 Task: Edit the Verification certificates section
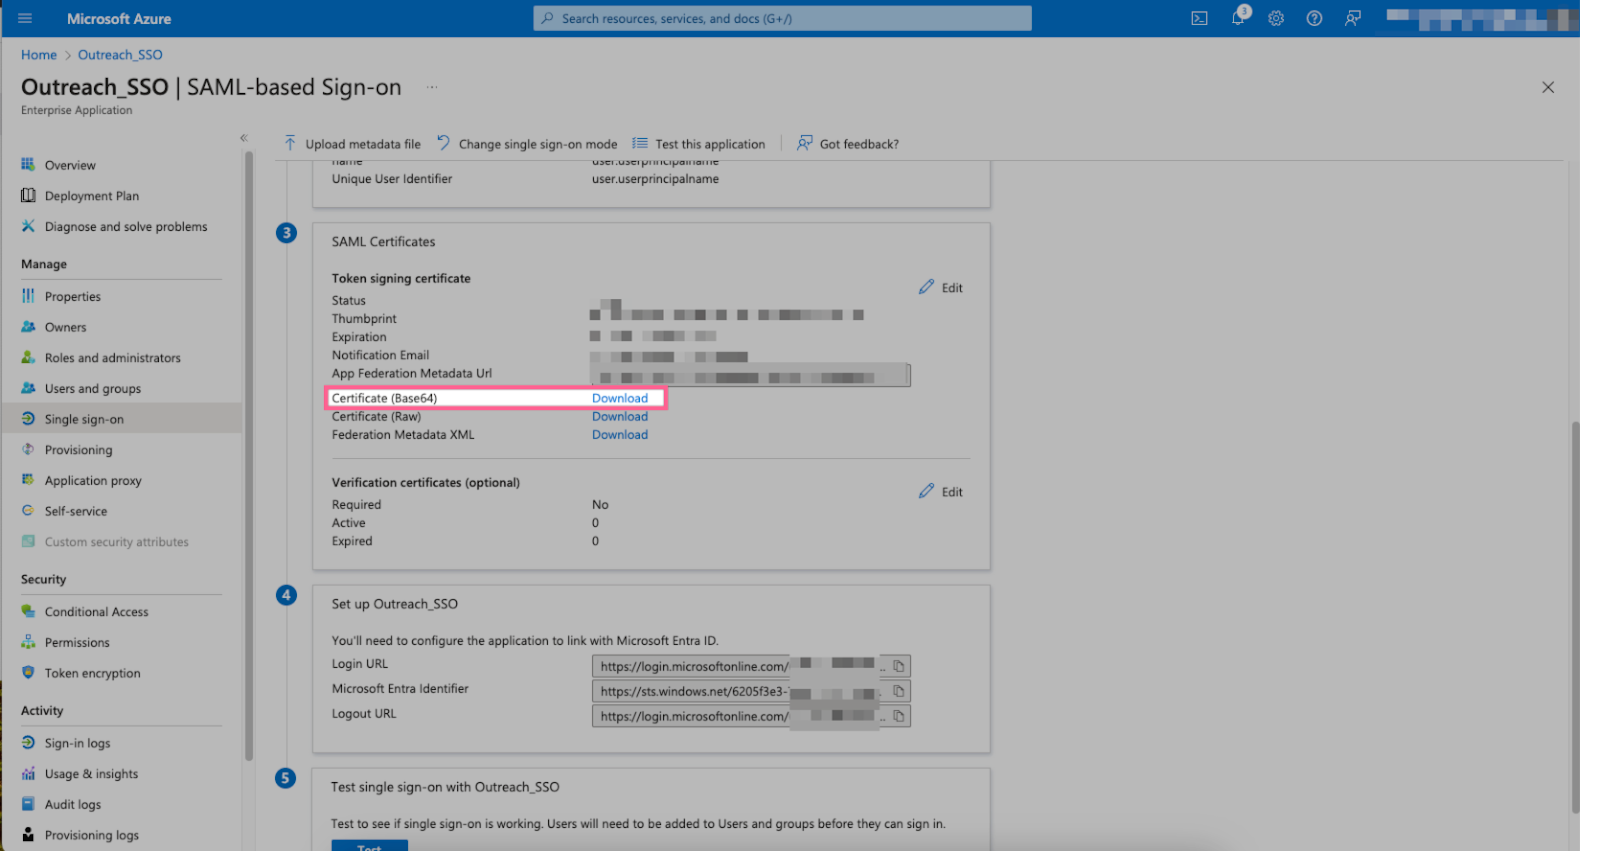(941, 492)
